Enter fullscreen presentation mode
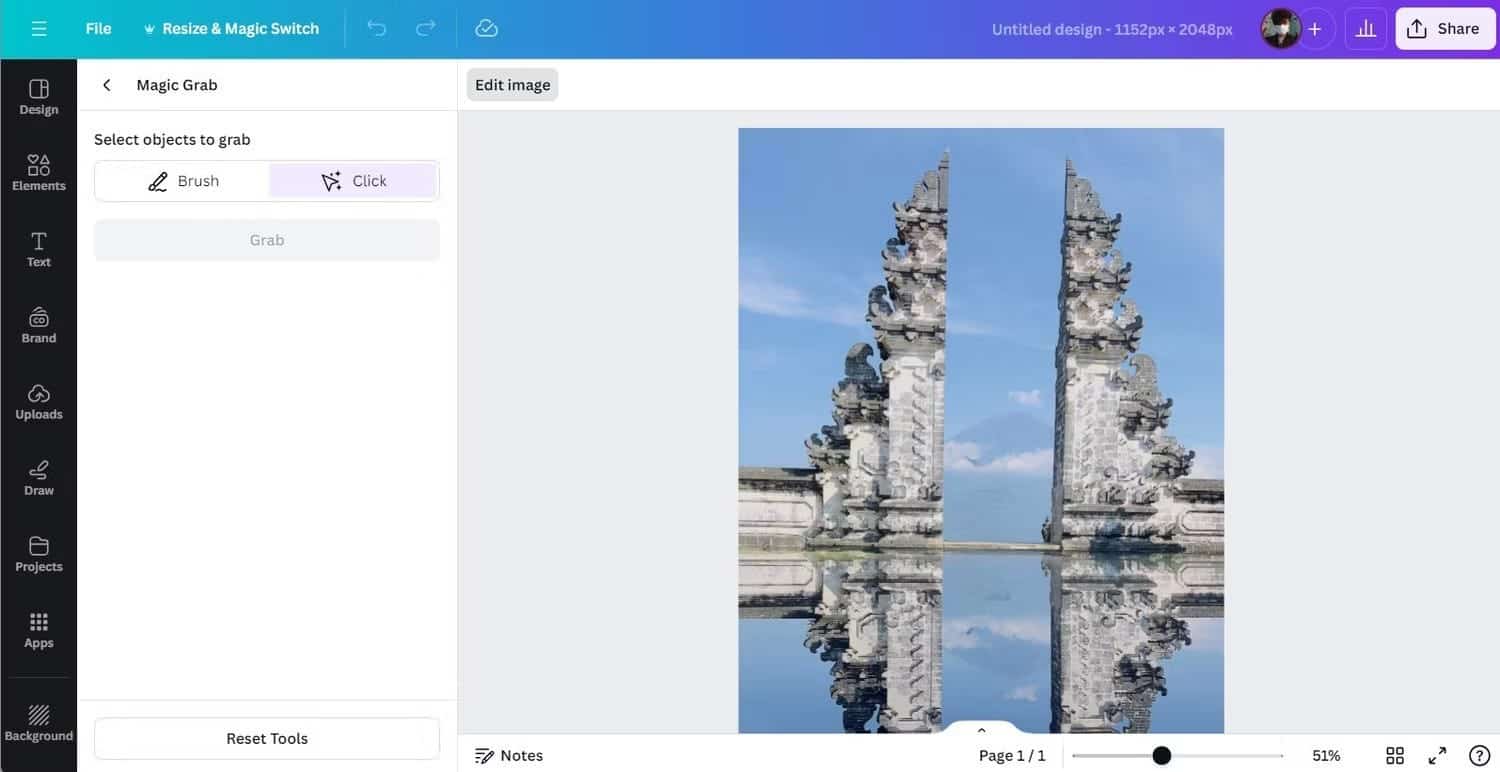The image size is (1500, 772). pyautogui.click(x=1437, y=755)
